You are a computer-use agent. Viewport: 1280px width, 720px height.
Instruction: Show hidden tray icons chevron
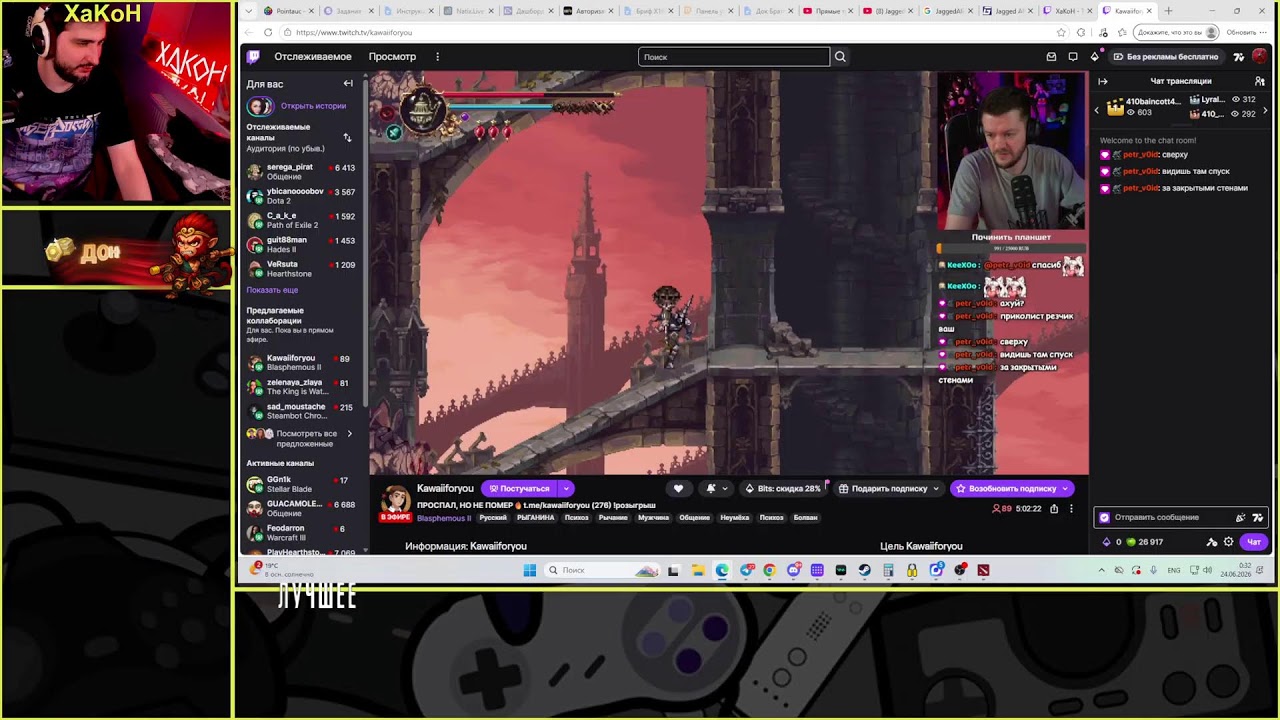tap(1102, 570)
